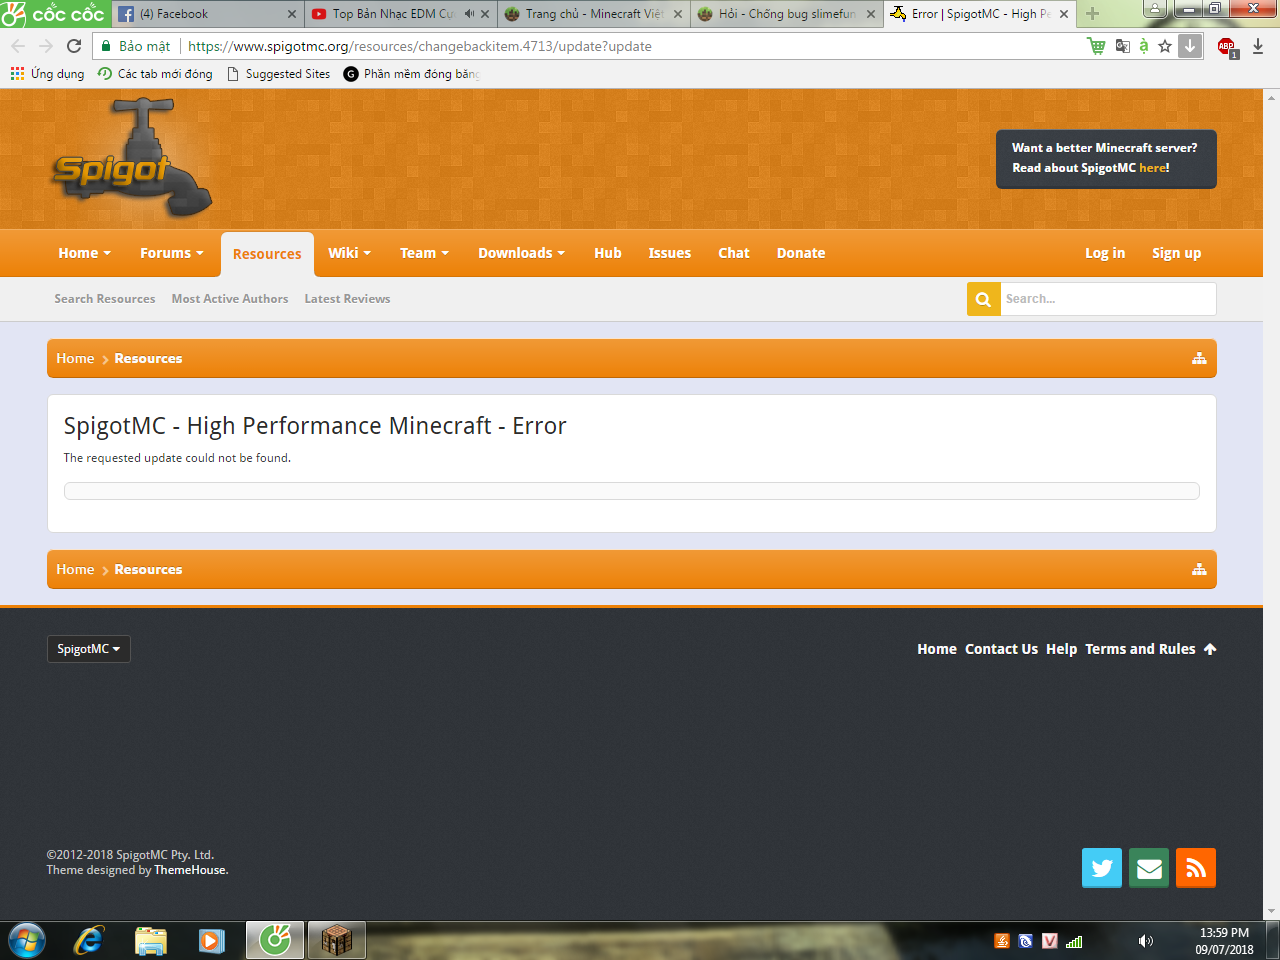Open Most Active Authors link
This screenshot has height=960, width=1280.
(x=230, y=299)
